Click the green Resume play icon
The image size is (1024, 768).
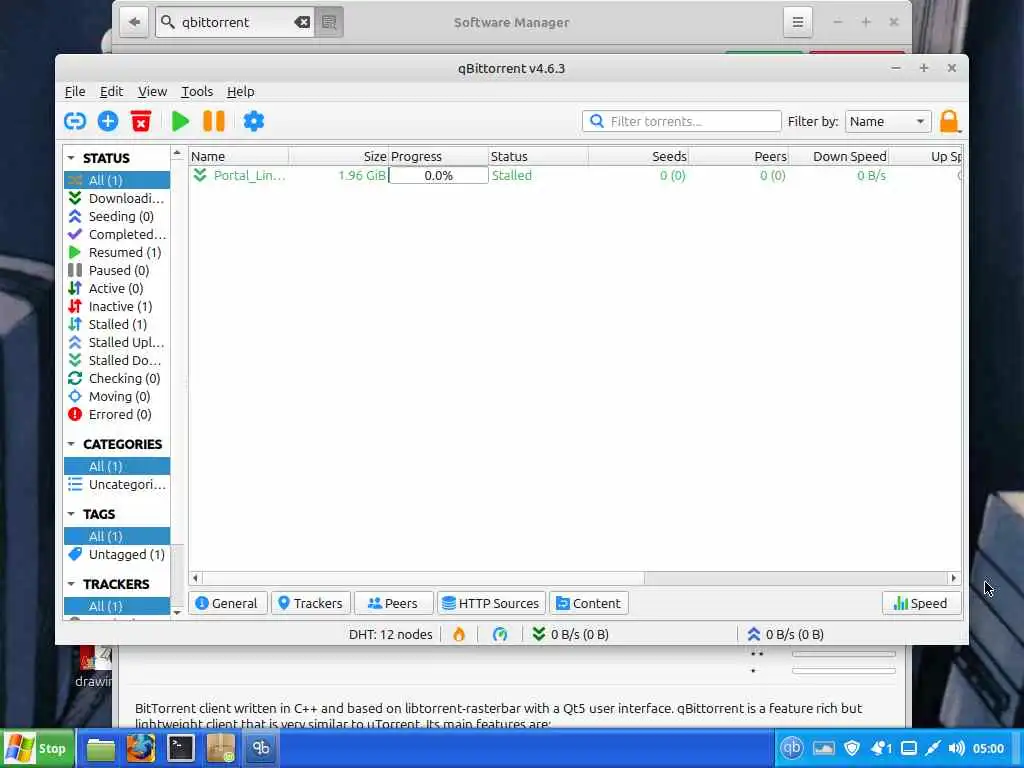(180, 121)
